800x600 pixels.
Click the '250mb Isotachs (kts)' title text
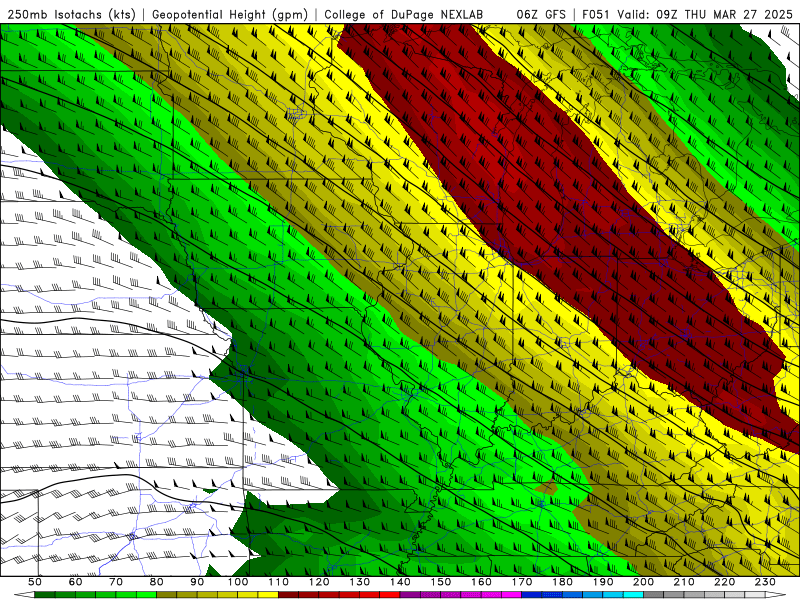point(71,15)
